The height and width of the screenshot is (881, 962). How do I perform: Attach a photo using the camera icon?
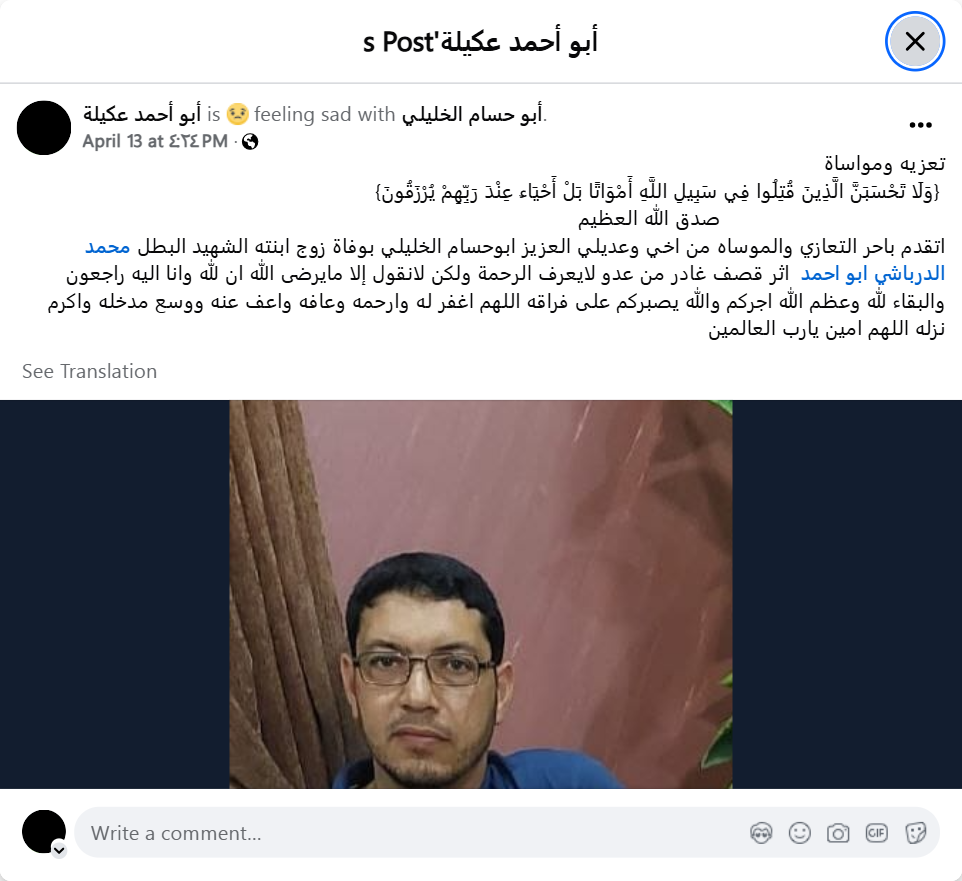click(x=838, y=833)
